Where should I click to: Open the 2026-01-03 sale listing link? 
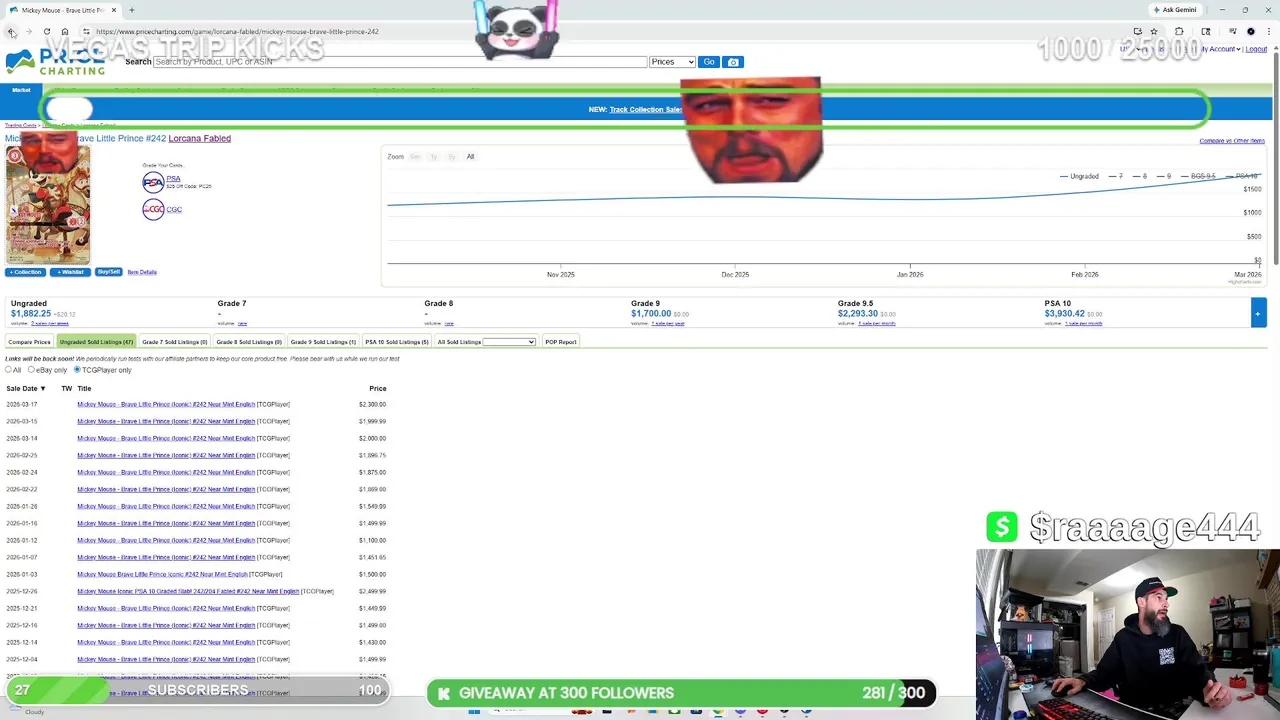click(162, 574)
